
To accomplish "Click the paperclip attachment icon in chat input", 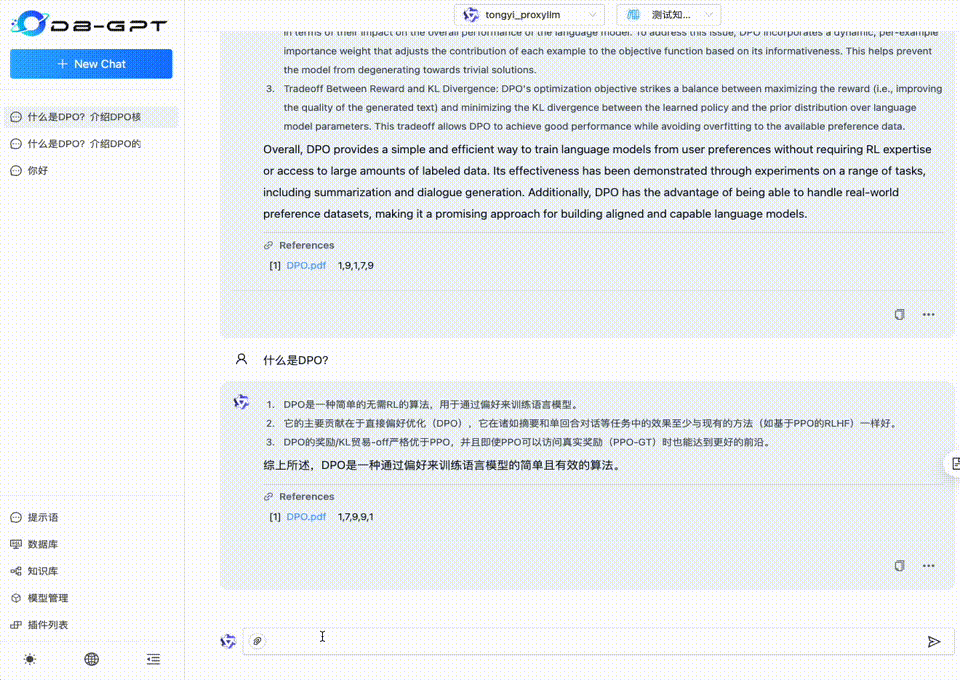I will coord(257,641).
